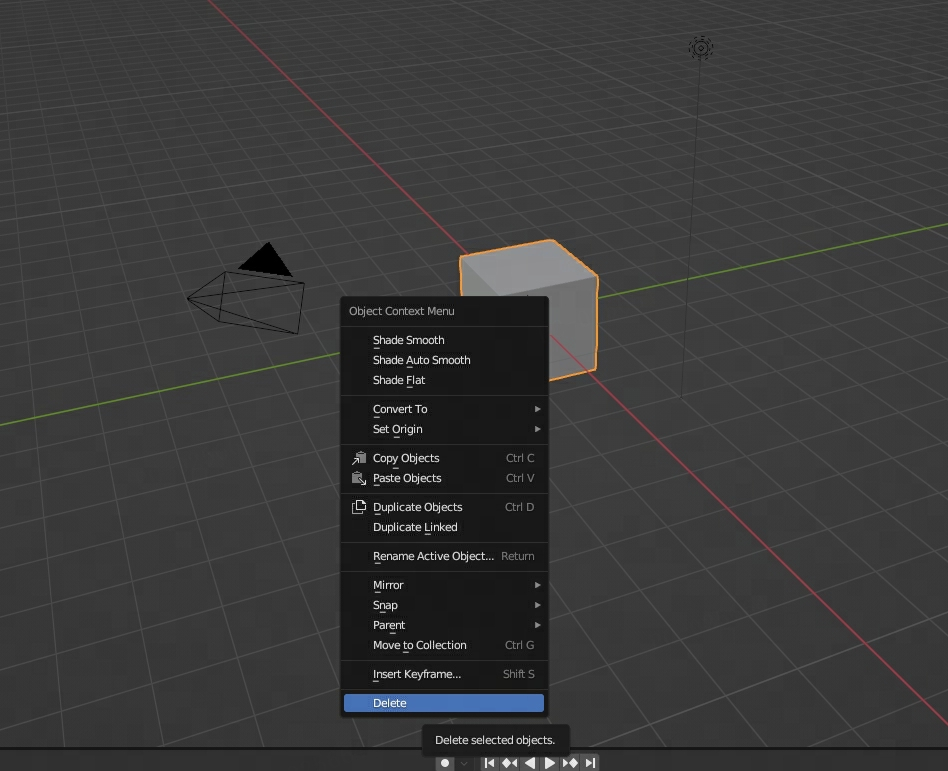Choose Shade Smooth from context menu
The height and width of the screenshot is (771, 948).
(409, 340)
